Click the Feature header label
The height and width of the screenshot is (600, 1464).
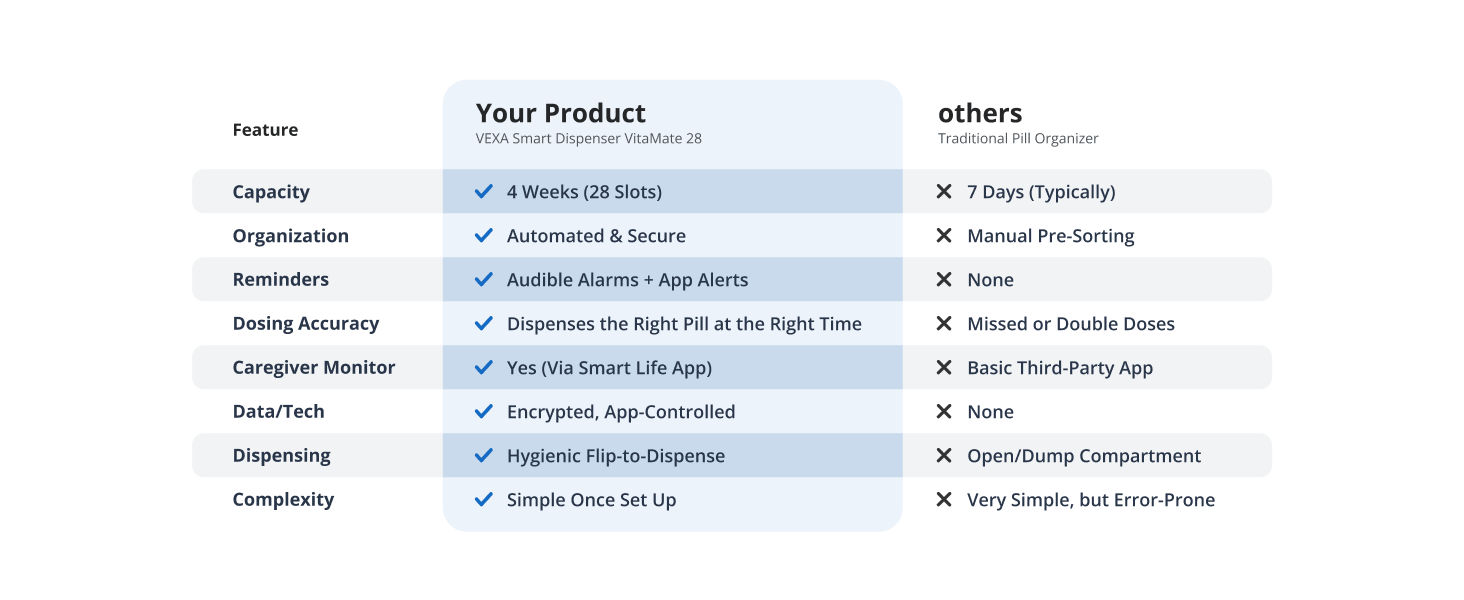click(265, 130)
